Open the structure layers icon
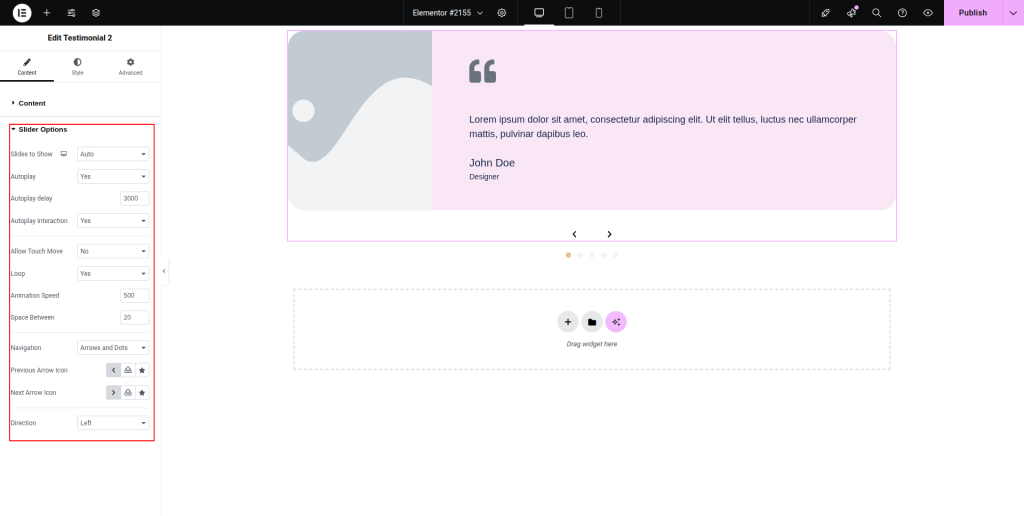The width and height of the screenshot is (1024, 516). pos(96,12)
